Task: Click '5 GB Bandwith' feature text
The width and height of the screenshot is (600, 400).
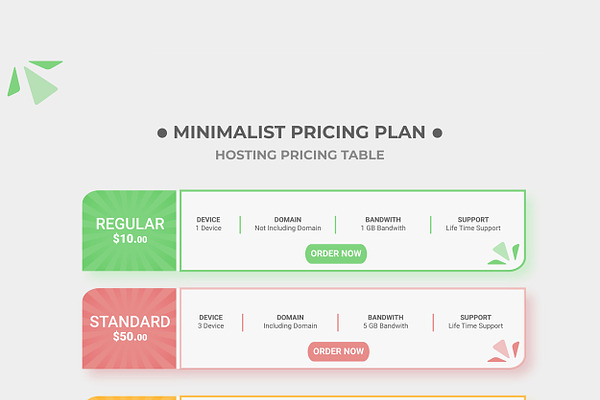Action: tap(386, 326)
